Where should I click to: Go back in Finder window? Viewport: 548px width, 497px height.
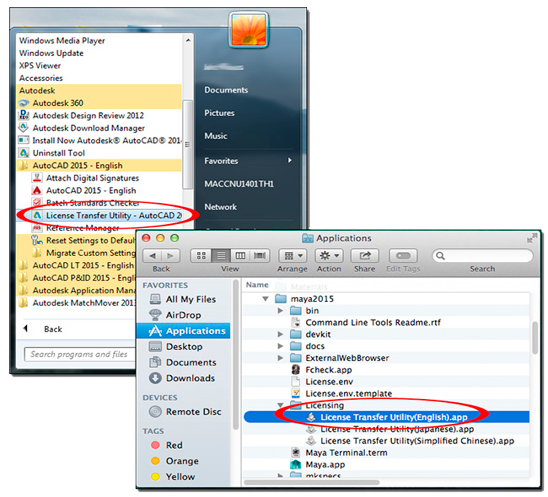point(152,256)
